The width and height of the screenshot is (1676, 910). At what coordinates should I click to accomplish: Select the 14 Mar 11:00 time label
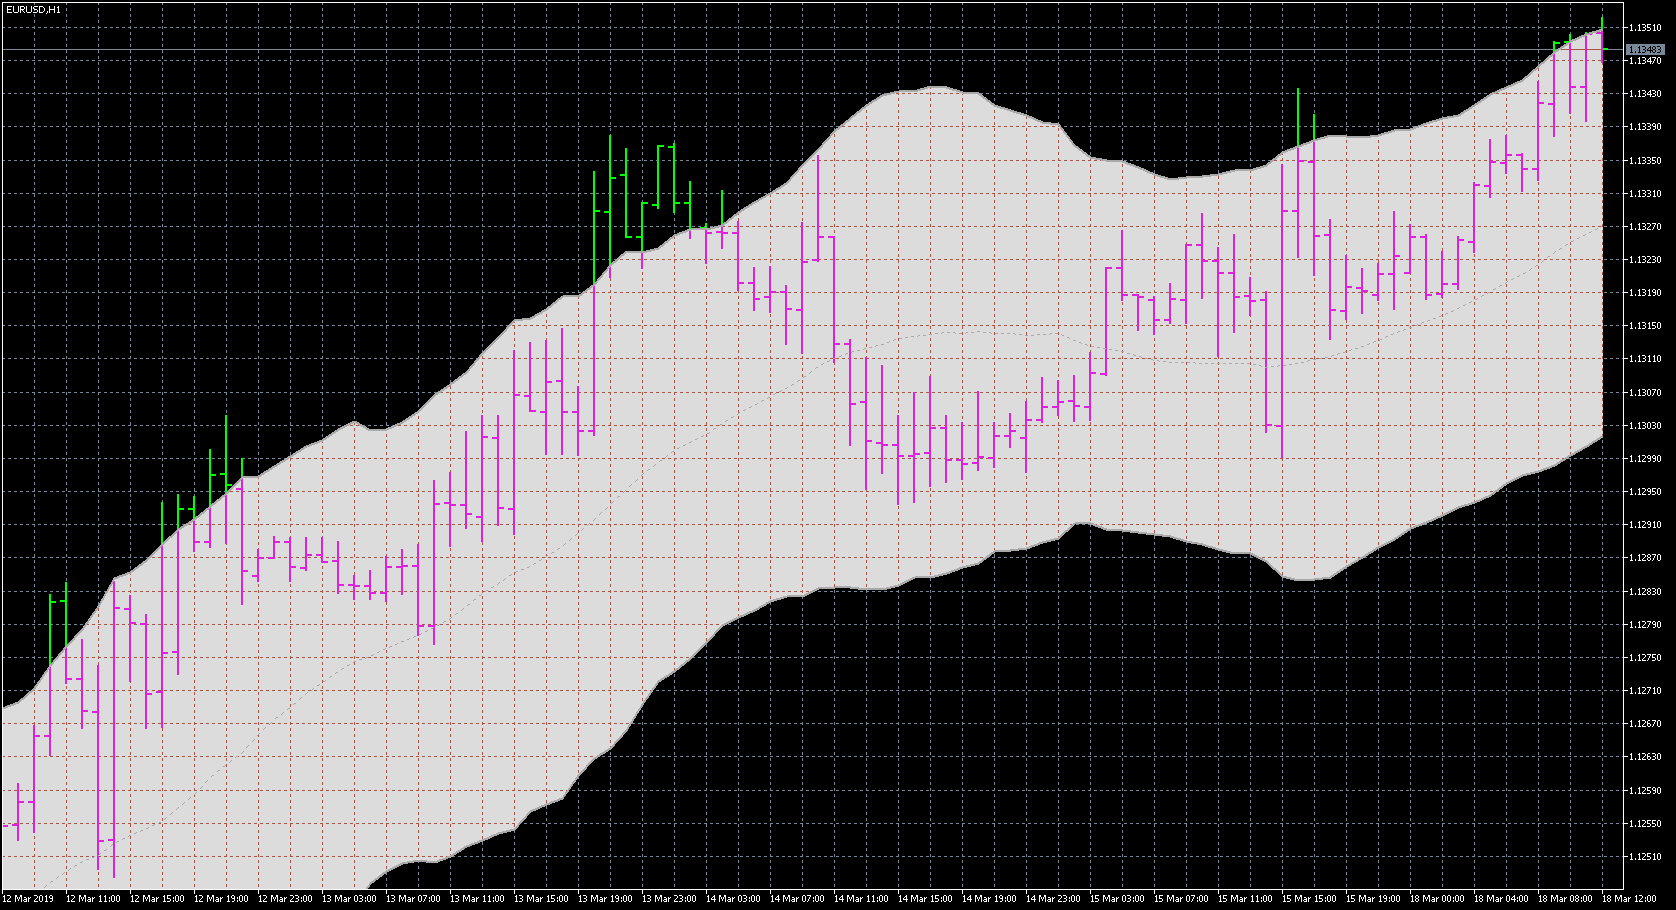861,899
